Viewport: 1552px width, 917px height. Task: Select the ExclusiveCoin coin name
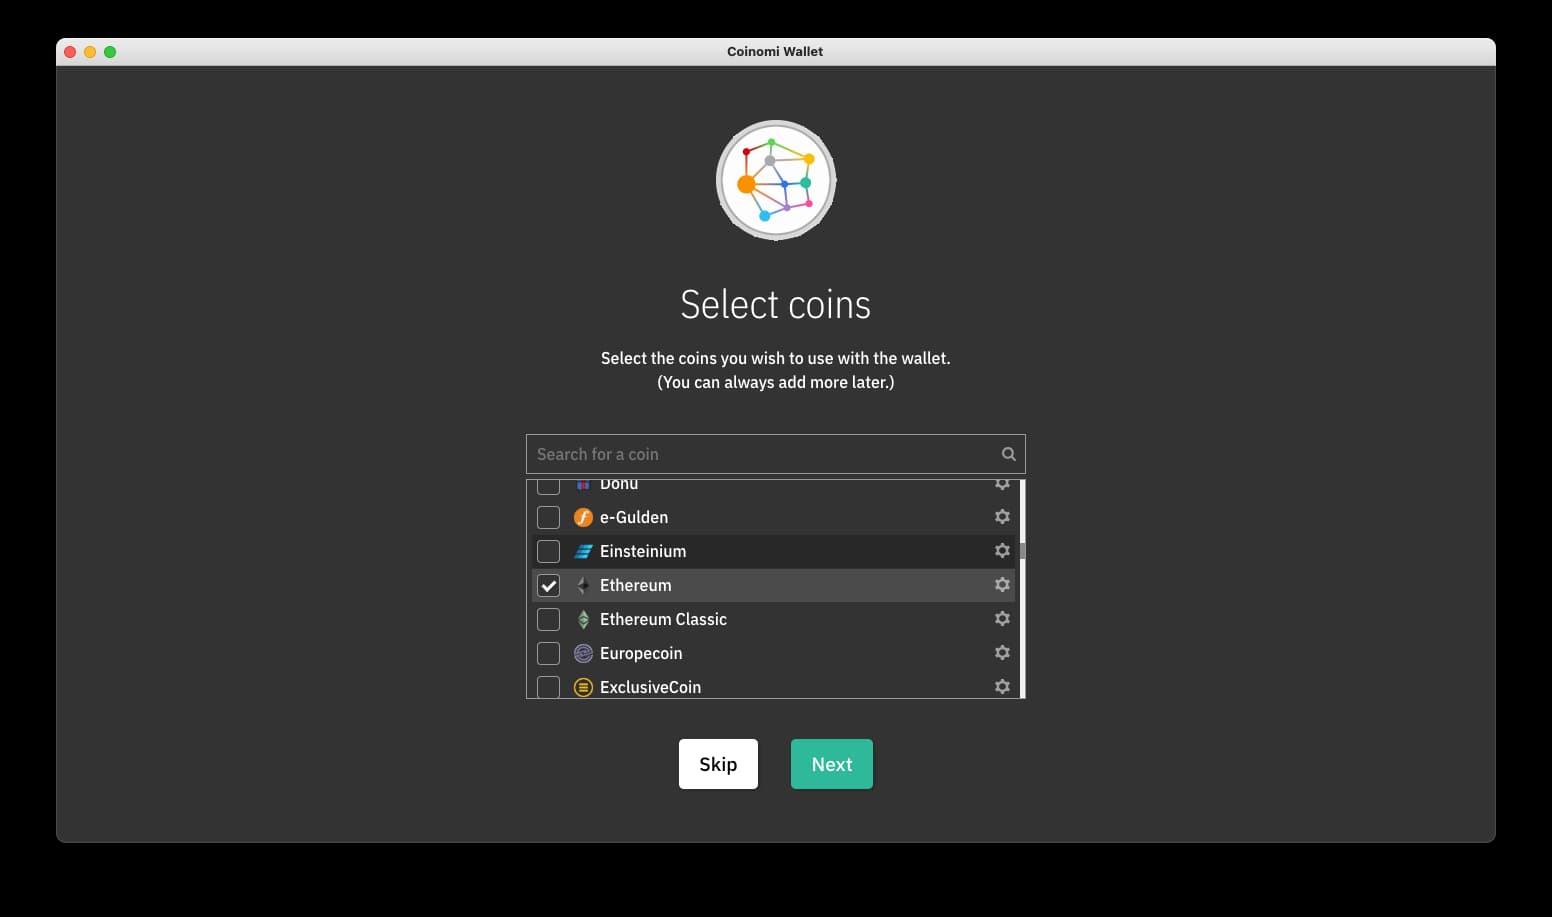[x=650, y=687]
